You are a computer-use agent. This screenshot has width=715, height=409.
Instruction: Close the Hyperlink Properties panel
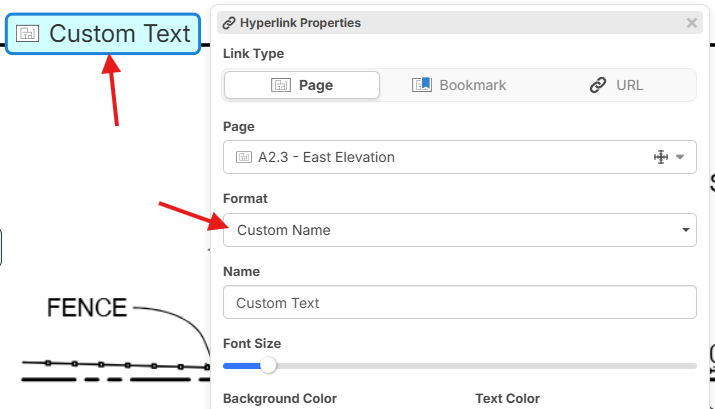692,22
